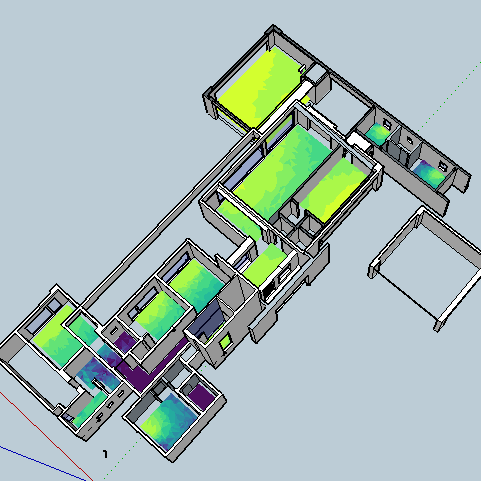Click the blue-green floor of bottommost room
The image size is (481, 481).
point(169,421)
